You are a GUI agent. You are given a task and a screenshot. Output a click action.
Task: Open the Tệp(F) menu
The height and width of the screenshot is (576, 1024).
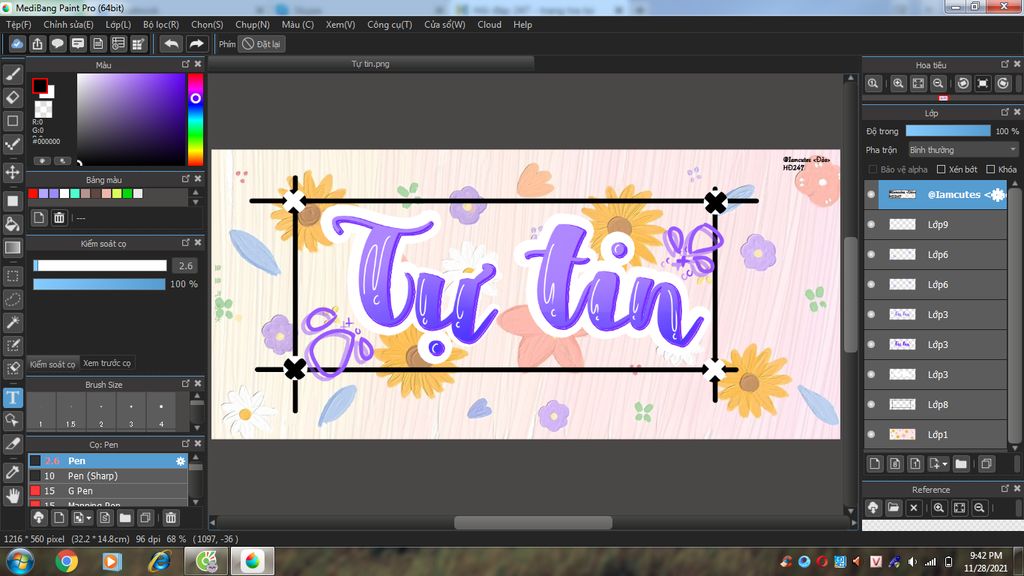(19, 24)
